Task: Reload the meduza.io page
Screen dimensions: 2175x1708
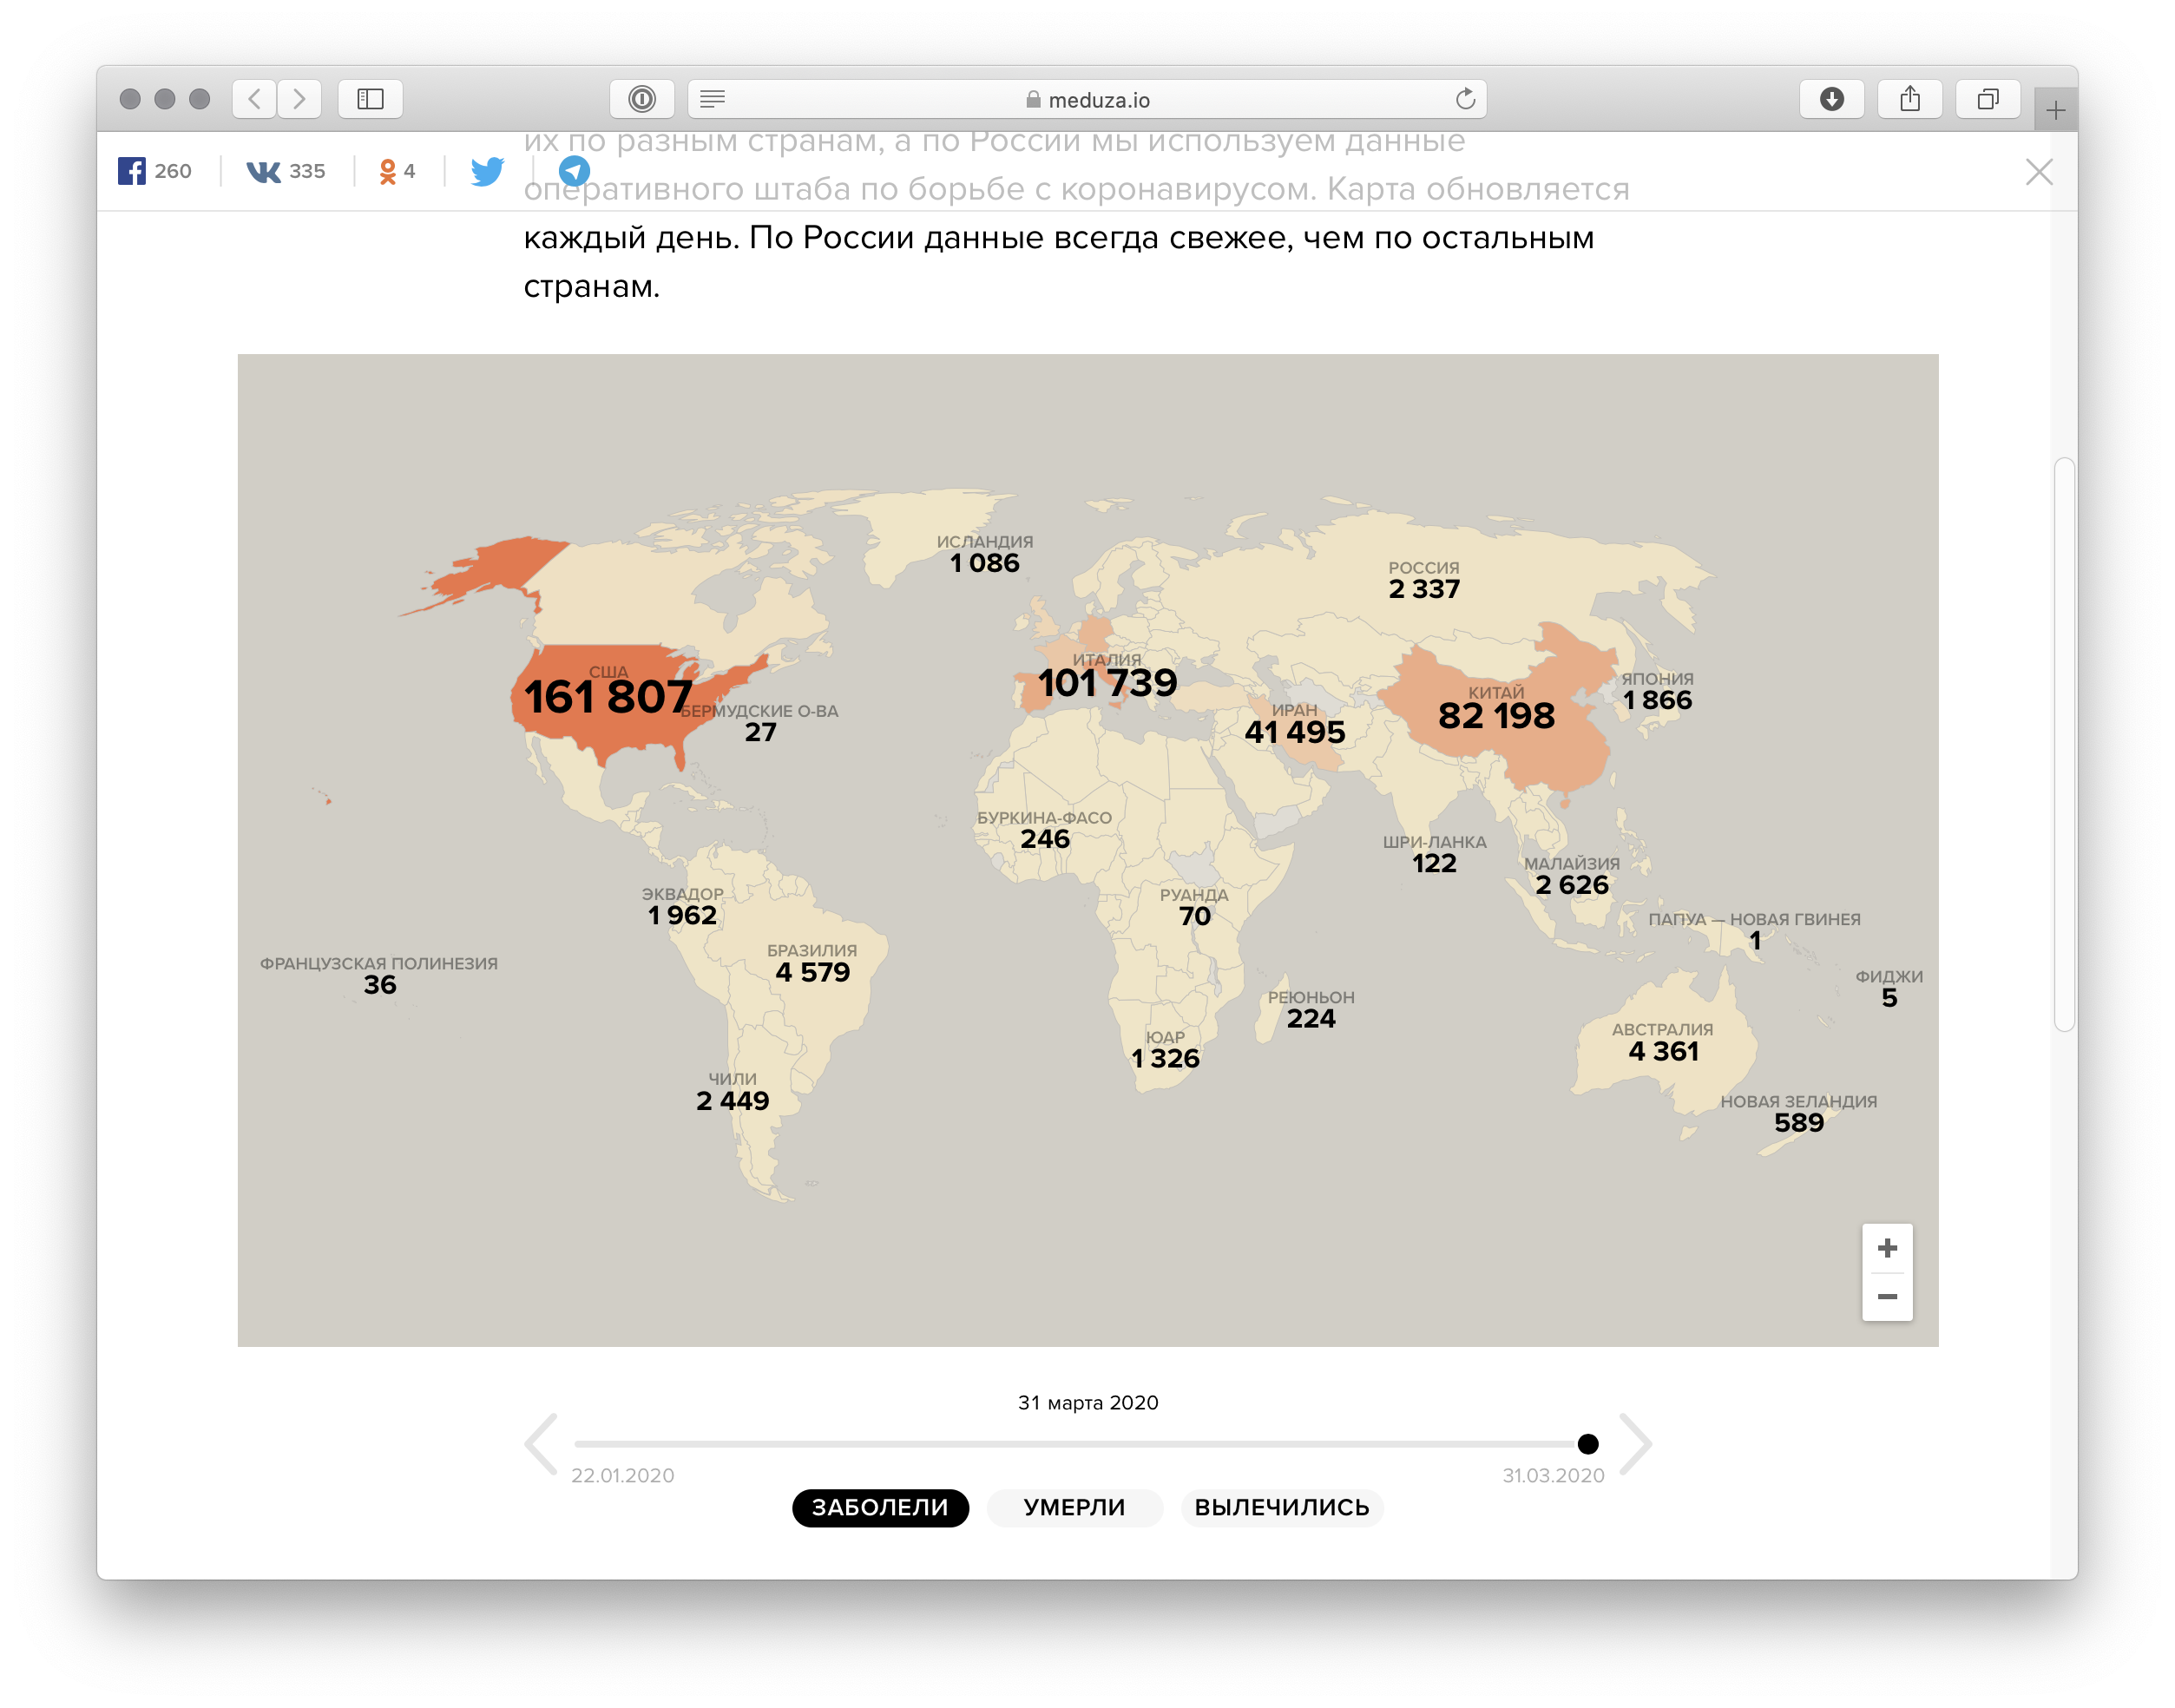Action: tap(1464, 99)
